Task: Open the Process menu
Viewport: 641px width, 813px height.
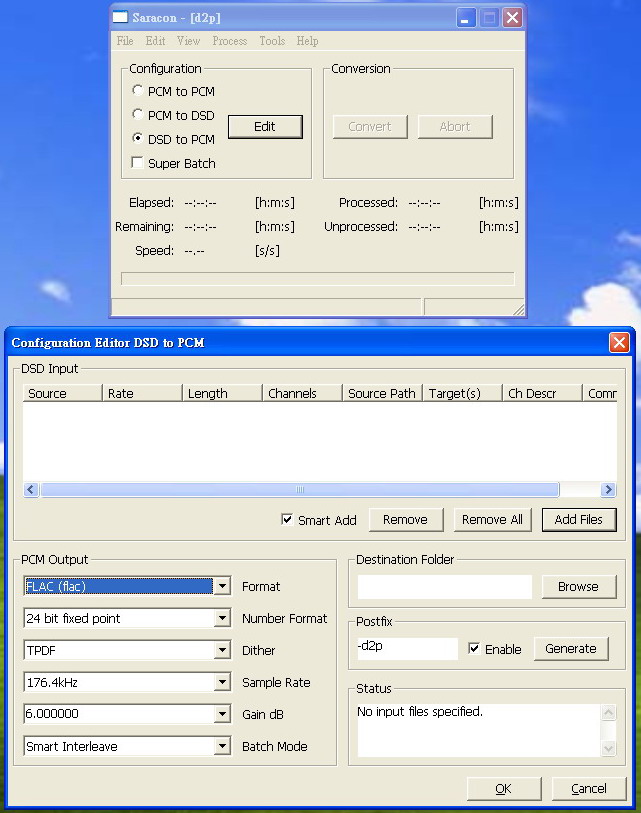Action: tap(230, 41)
